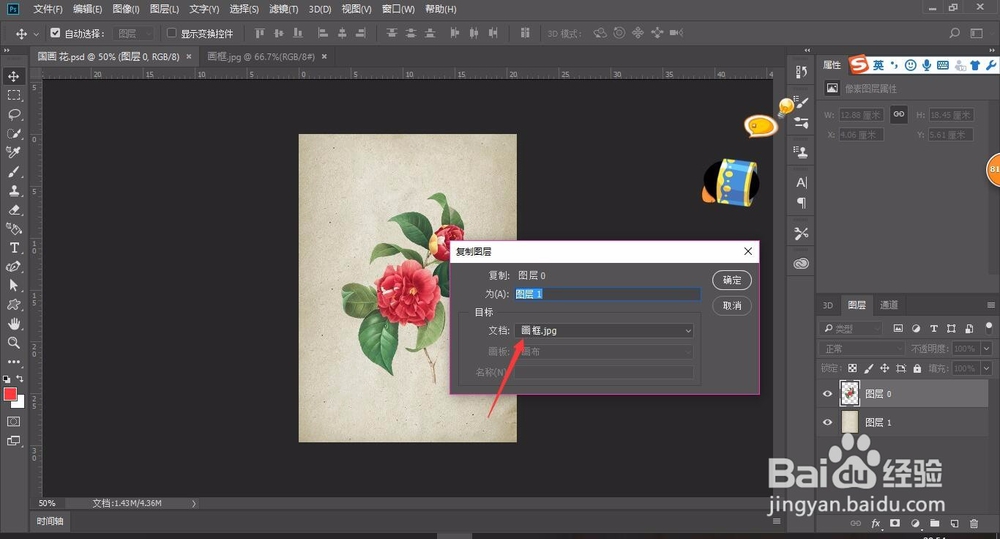Open the Auto-Select 图层 dropdown
Viewport: 1000px width, 539px height.
tap(133, 33)
